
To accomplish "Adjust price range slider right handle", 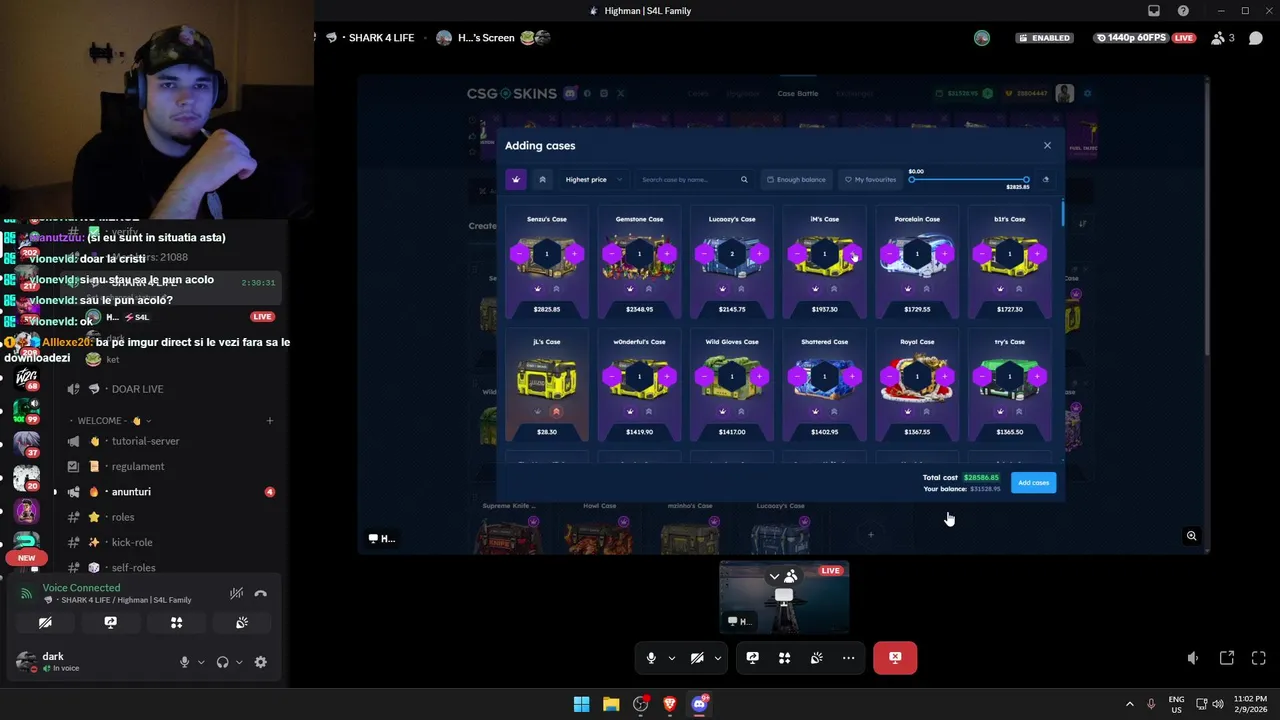I will (1026, 180).
